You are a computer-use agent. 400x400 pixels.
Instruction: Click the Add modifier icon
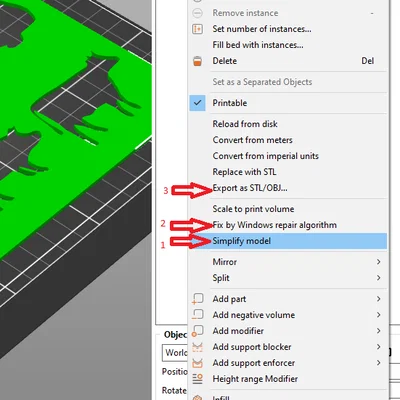pos(197,331)
